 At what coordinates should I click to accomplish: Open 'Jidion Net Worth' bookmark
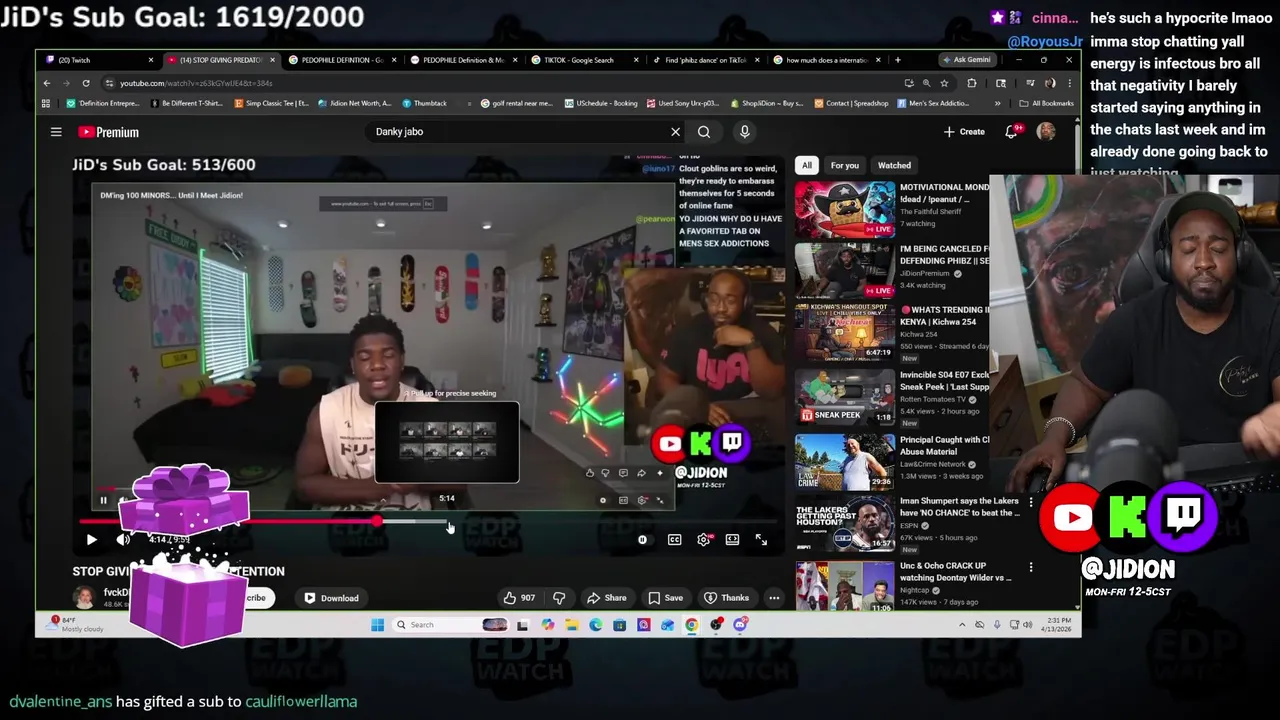tap(355, 103)
